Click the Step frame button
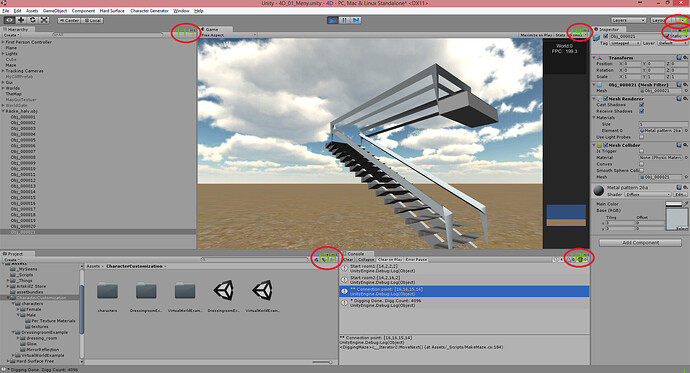Viewport: 690px width, 373px height. click(x=356, y=20)
